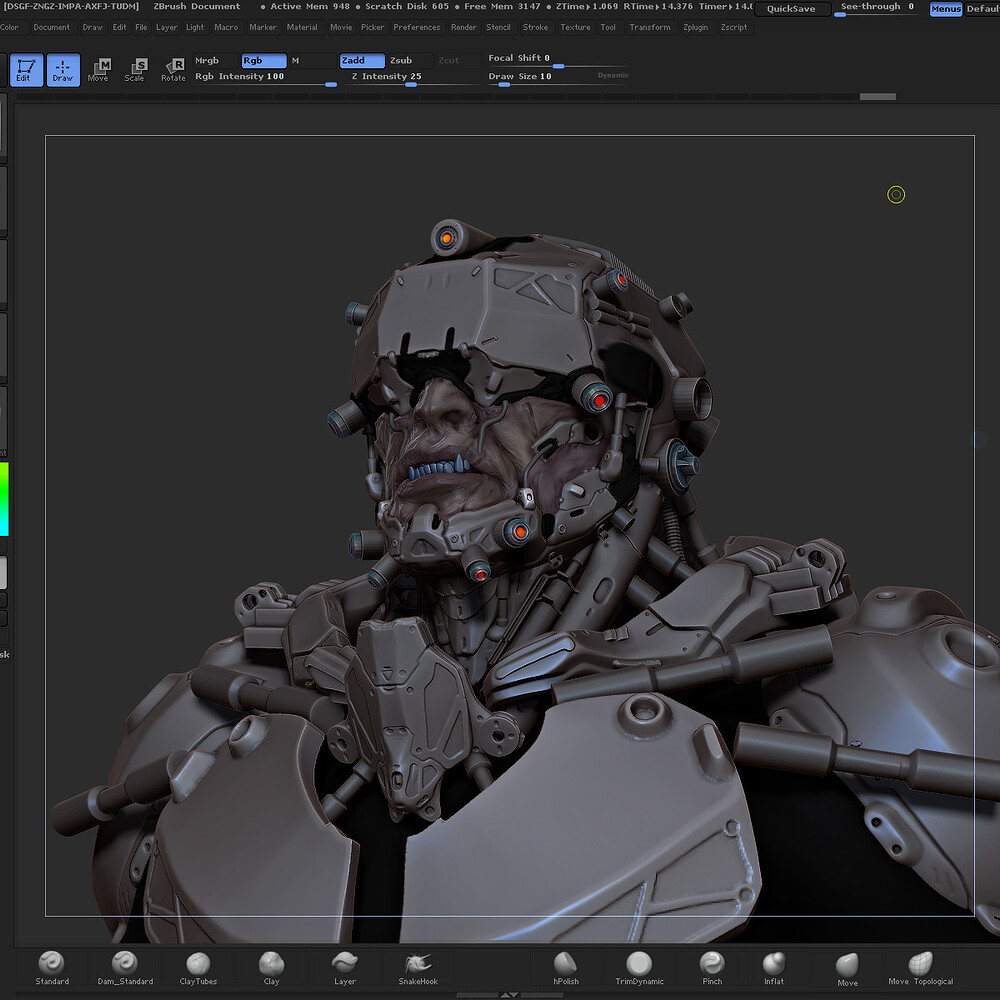Image resolution: width=1000 pixels, height=1000 pixels.
Task: Choose the Inflat brush
Action: [774, 968]
